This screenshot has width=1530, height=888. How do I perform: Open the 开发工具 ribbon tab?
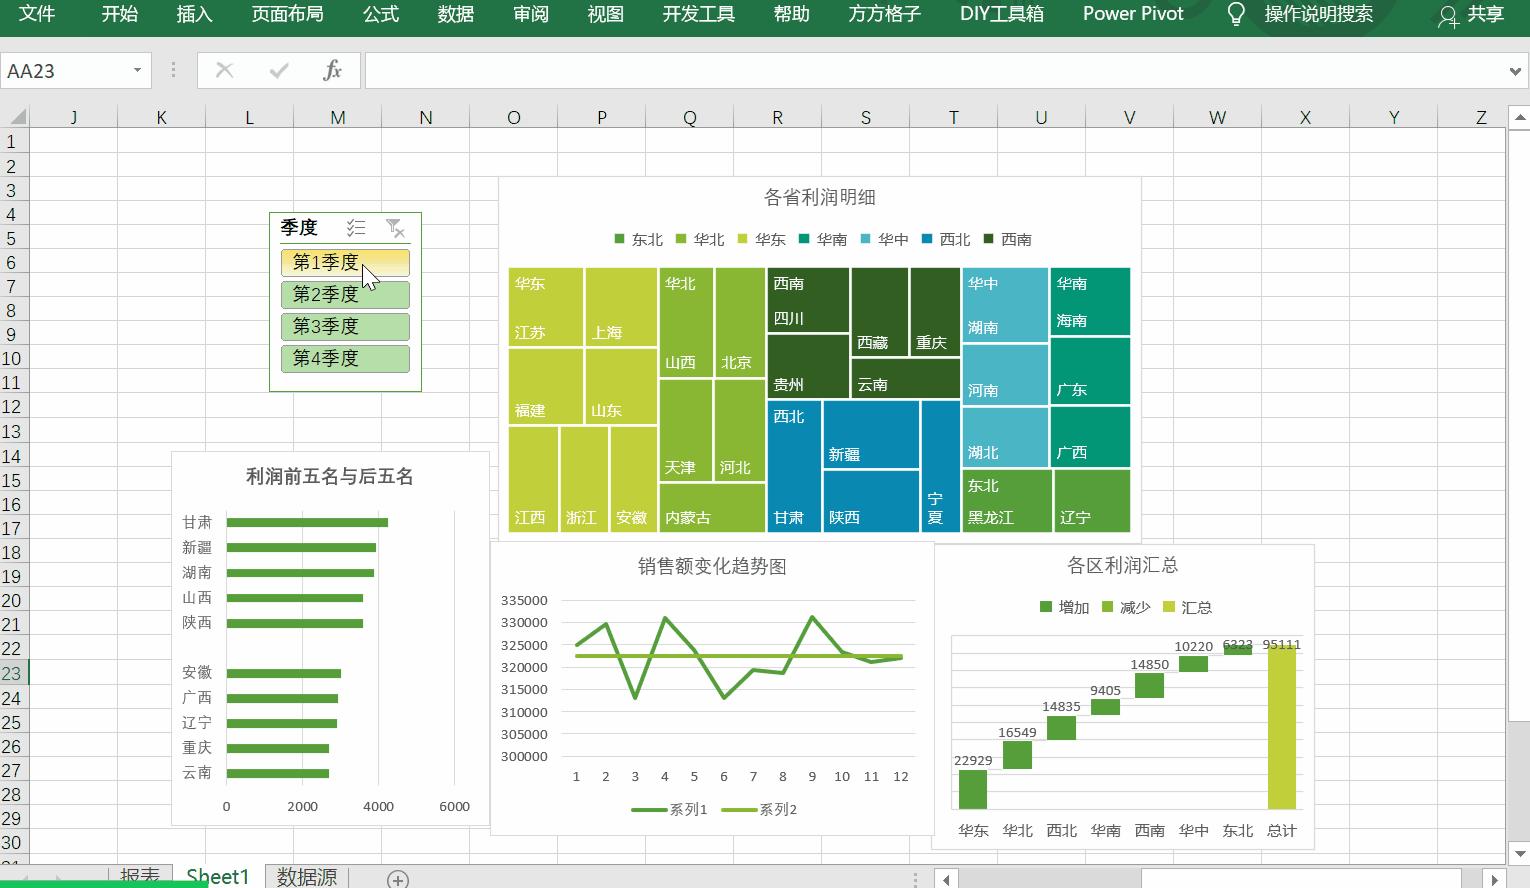coord(699,14)
